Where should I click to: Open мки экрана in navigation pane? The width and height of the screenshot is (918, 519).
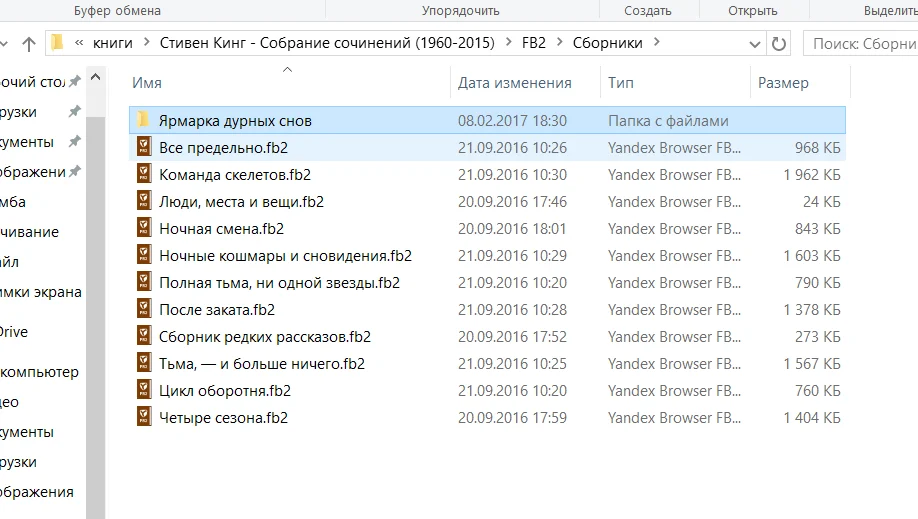point(41,292)
